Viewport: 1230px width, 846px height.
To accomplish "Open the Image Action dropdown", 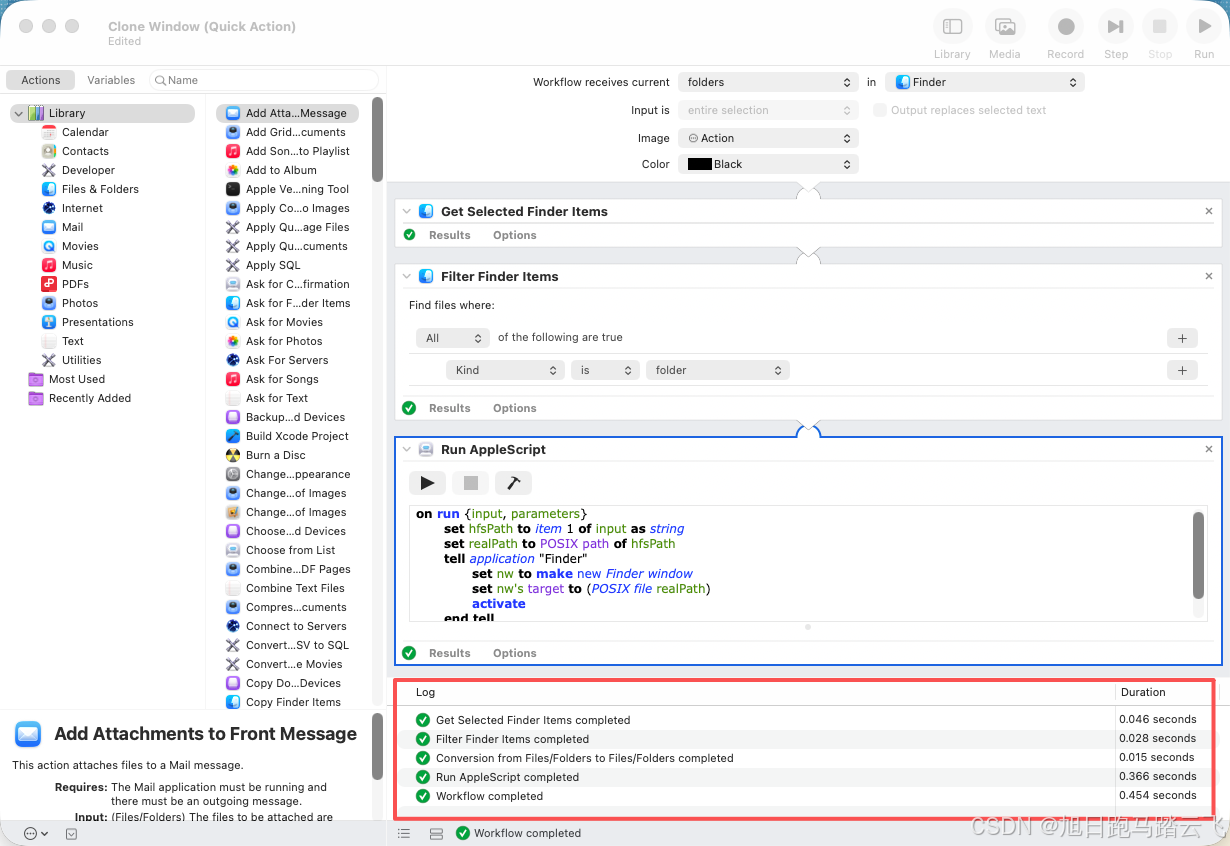I will click(x=768, y=138).
